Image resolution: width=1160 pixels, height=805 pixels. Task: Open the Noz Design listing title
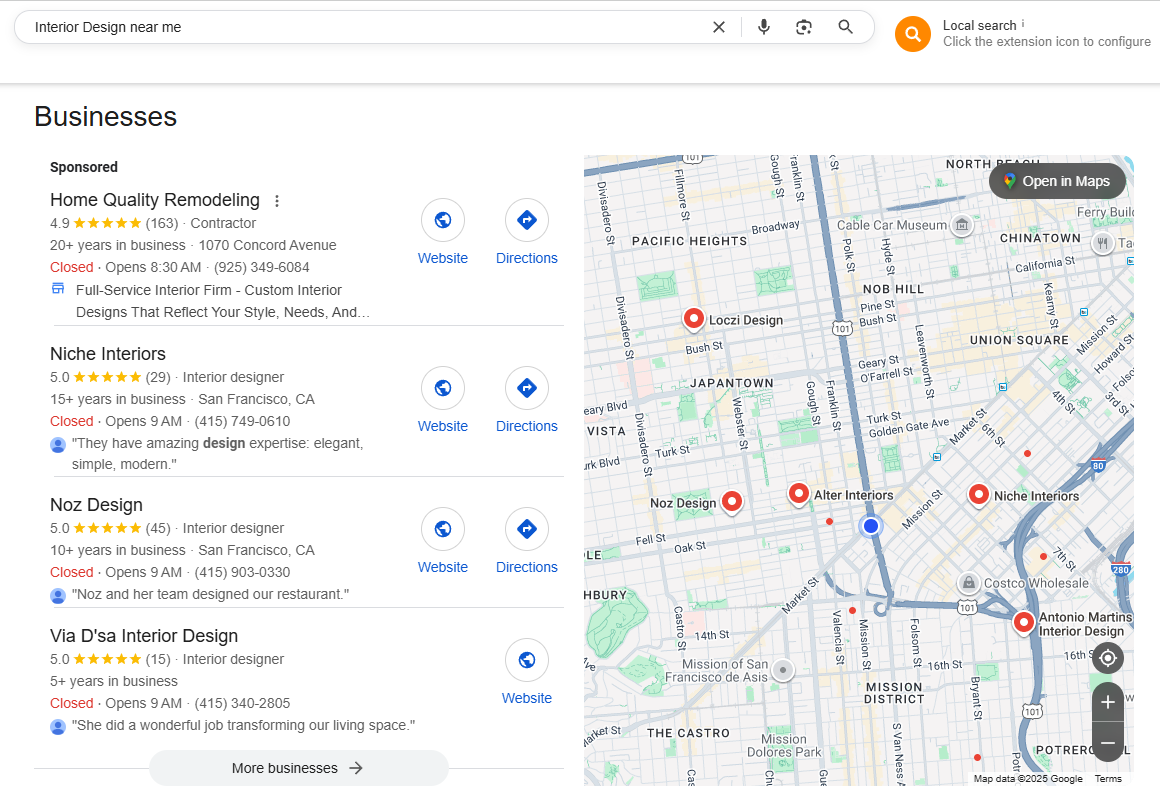coord(96,505)
